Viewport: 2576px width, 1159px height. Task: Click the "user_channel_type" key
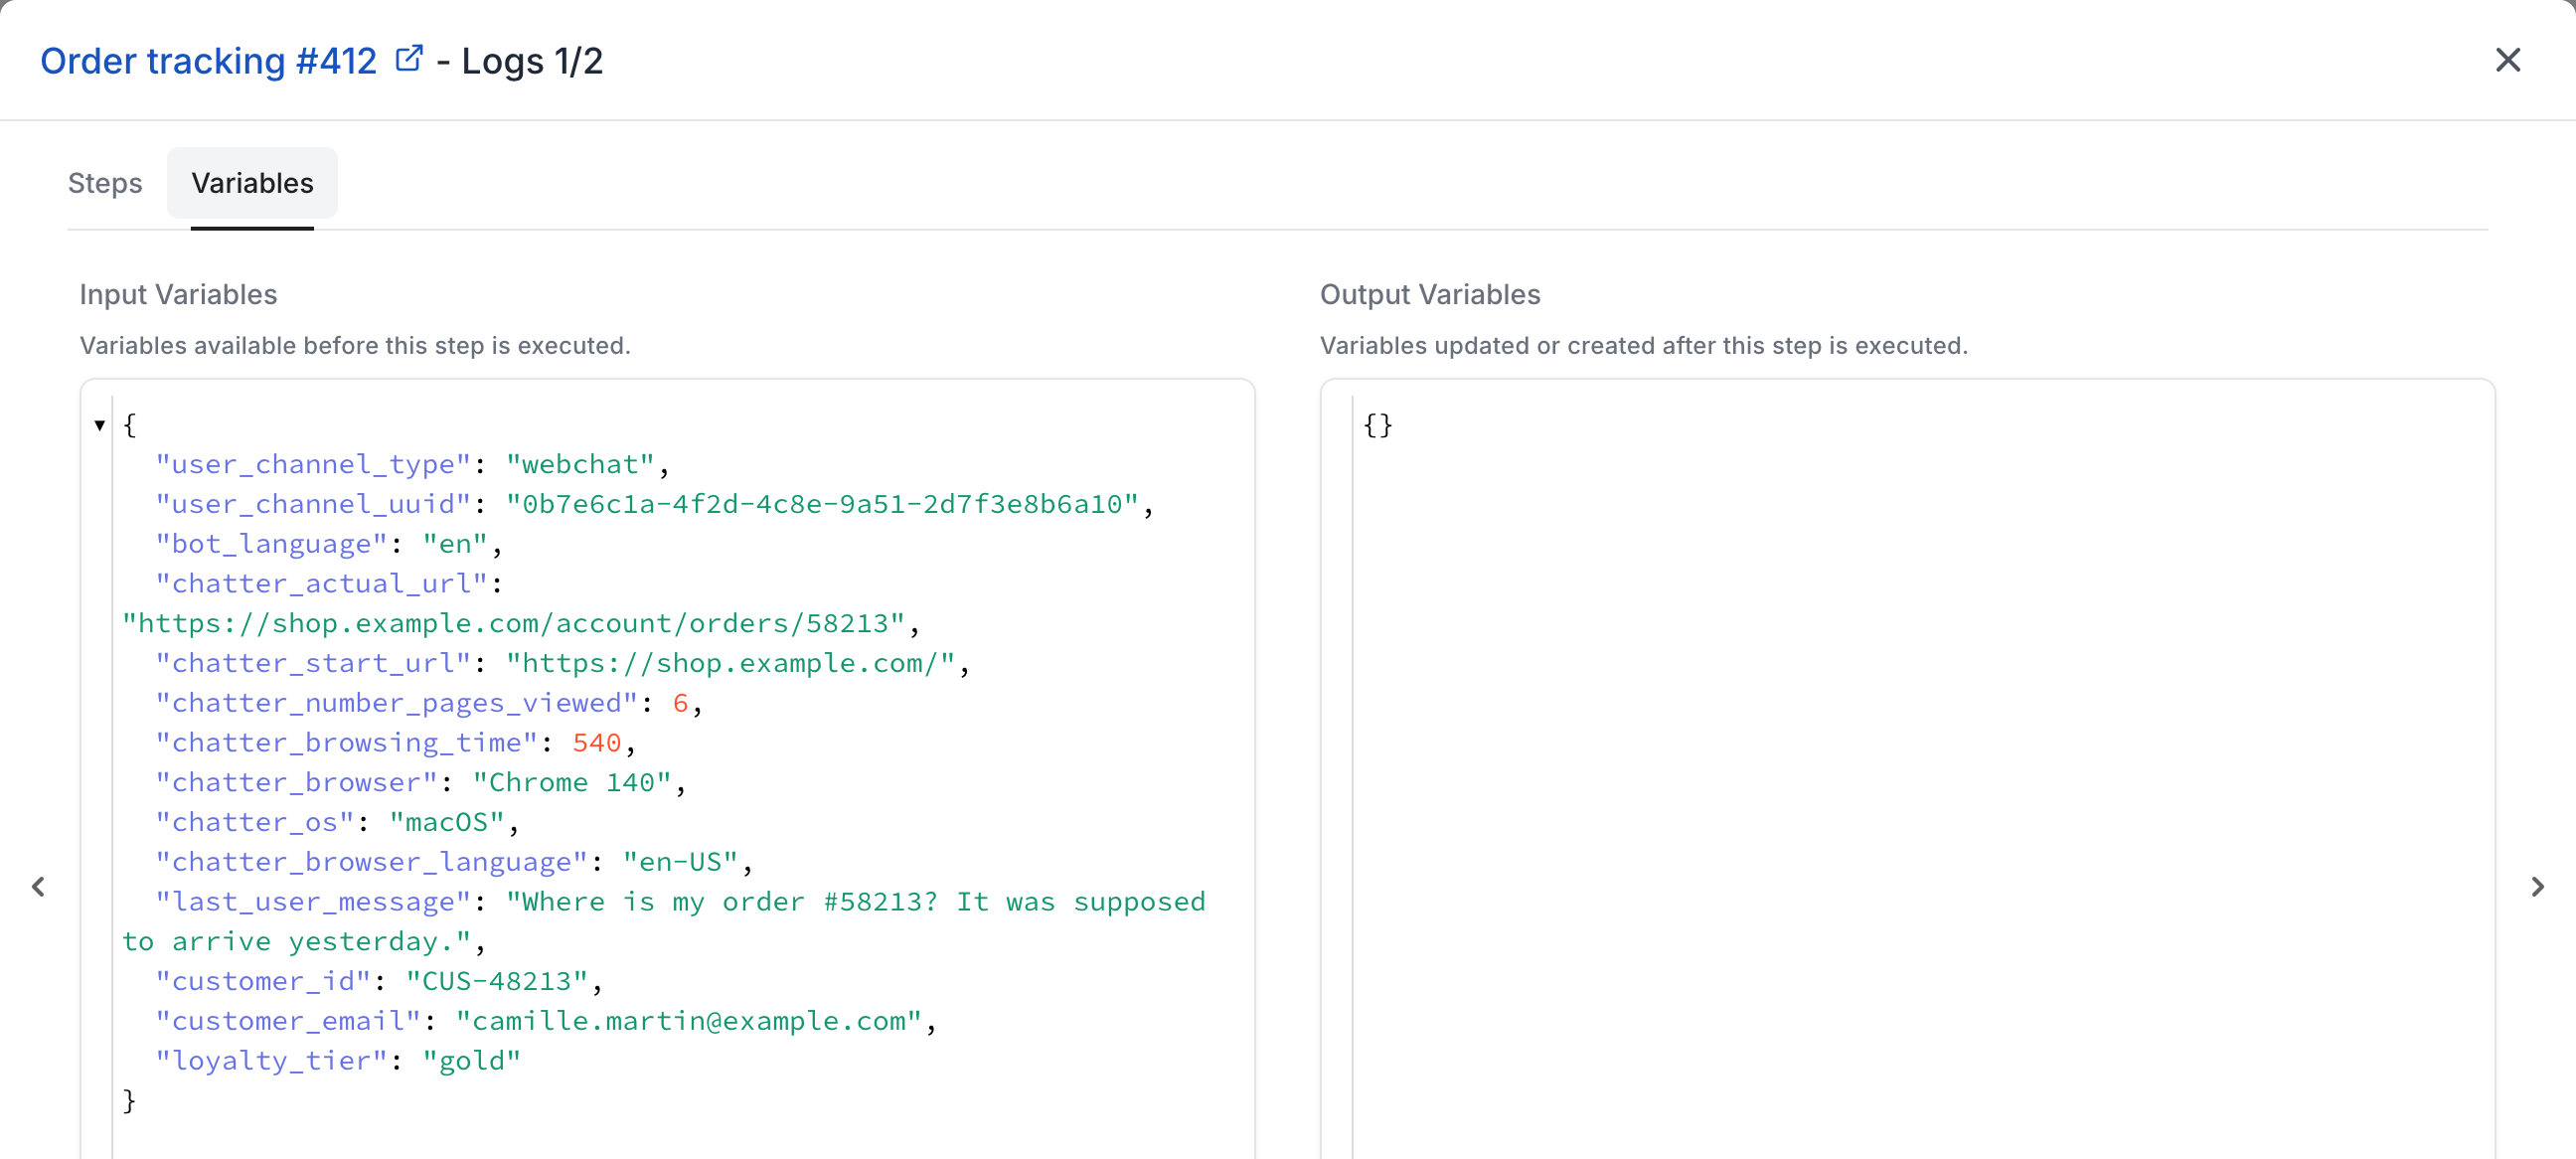(x=313, y=464)
